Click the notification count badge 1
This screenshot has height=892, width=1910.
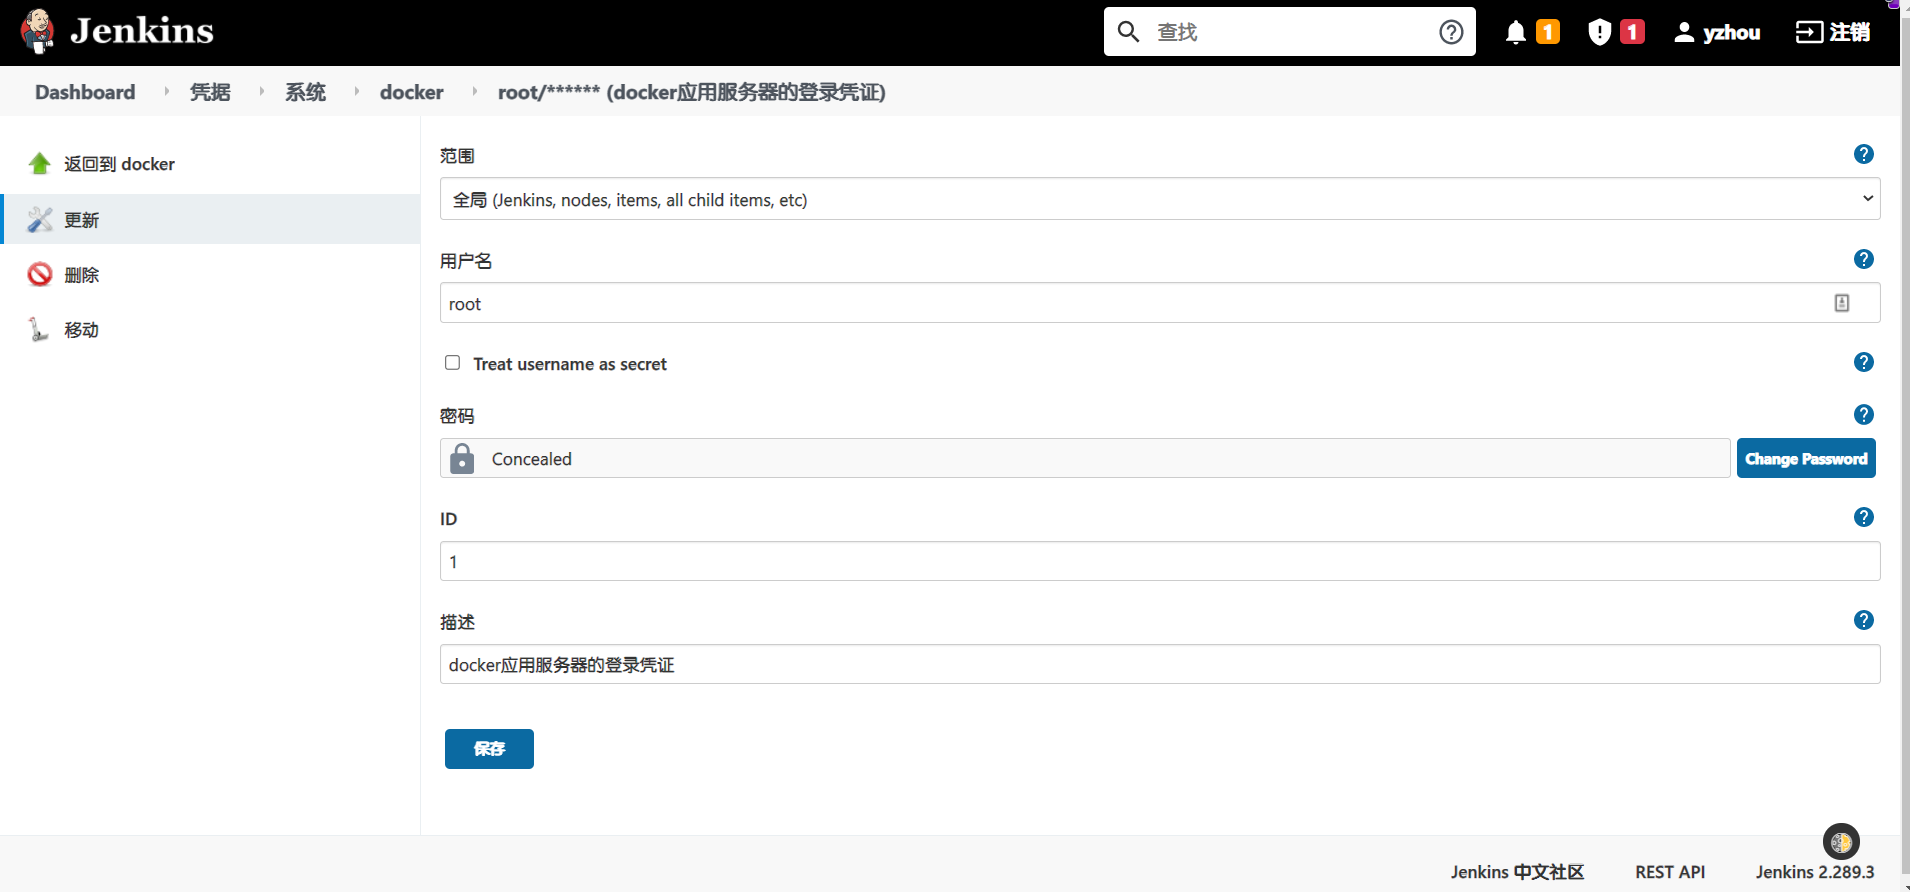pyautogui.click(x=1548, y=32)
